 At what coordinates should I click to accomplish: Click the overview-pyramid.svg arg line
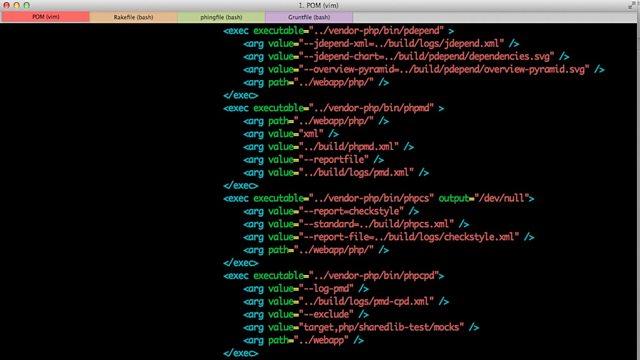[424, 69]
